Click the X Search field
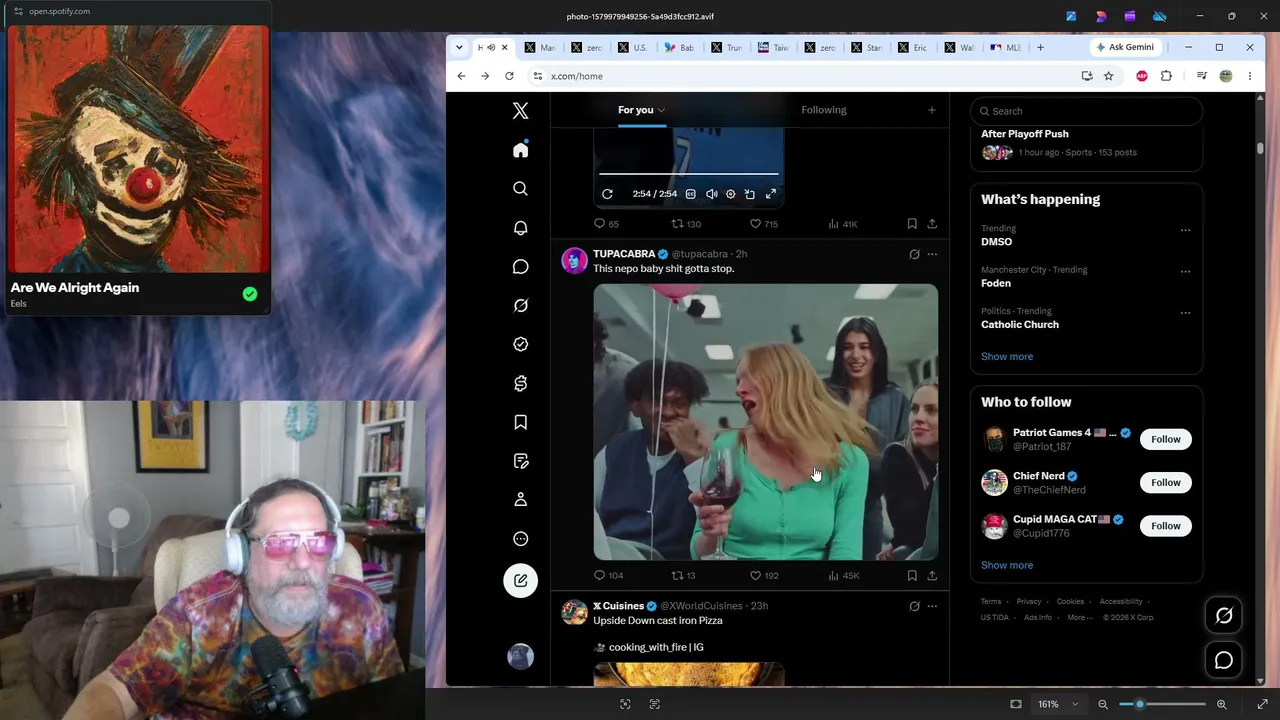The width and height of the screenshot is (1280, 720). pyautogui.click(x=1086, y=111)
